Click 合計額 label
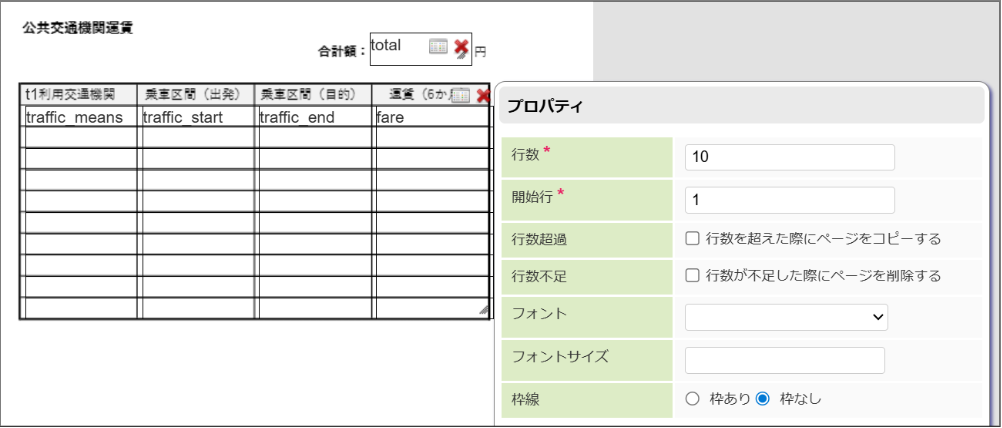The width and height of the screenshot is (1002, 428). (x=342, y=52)
